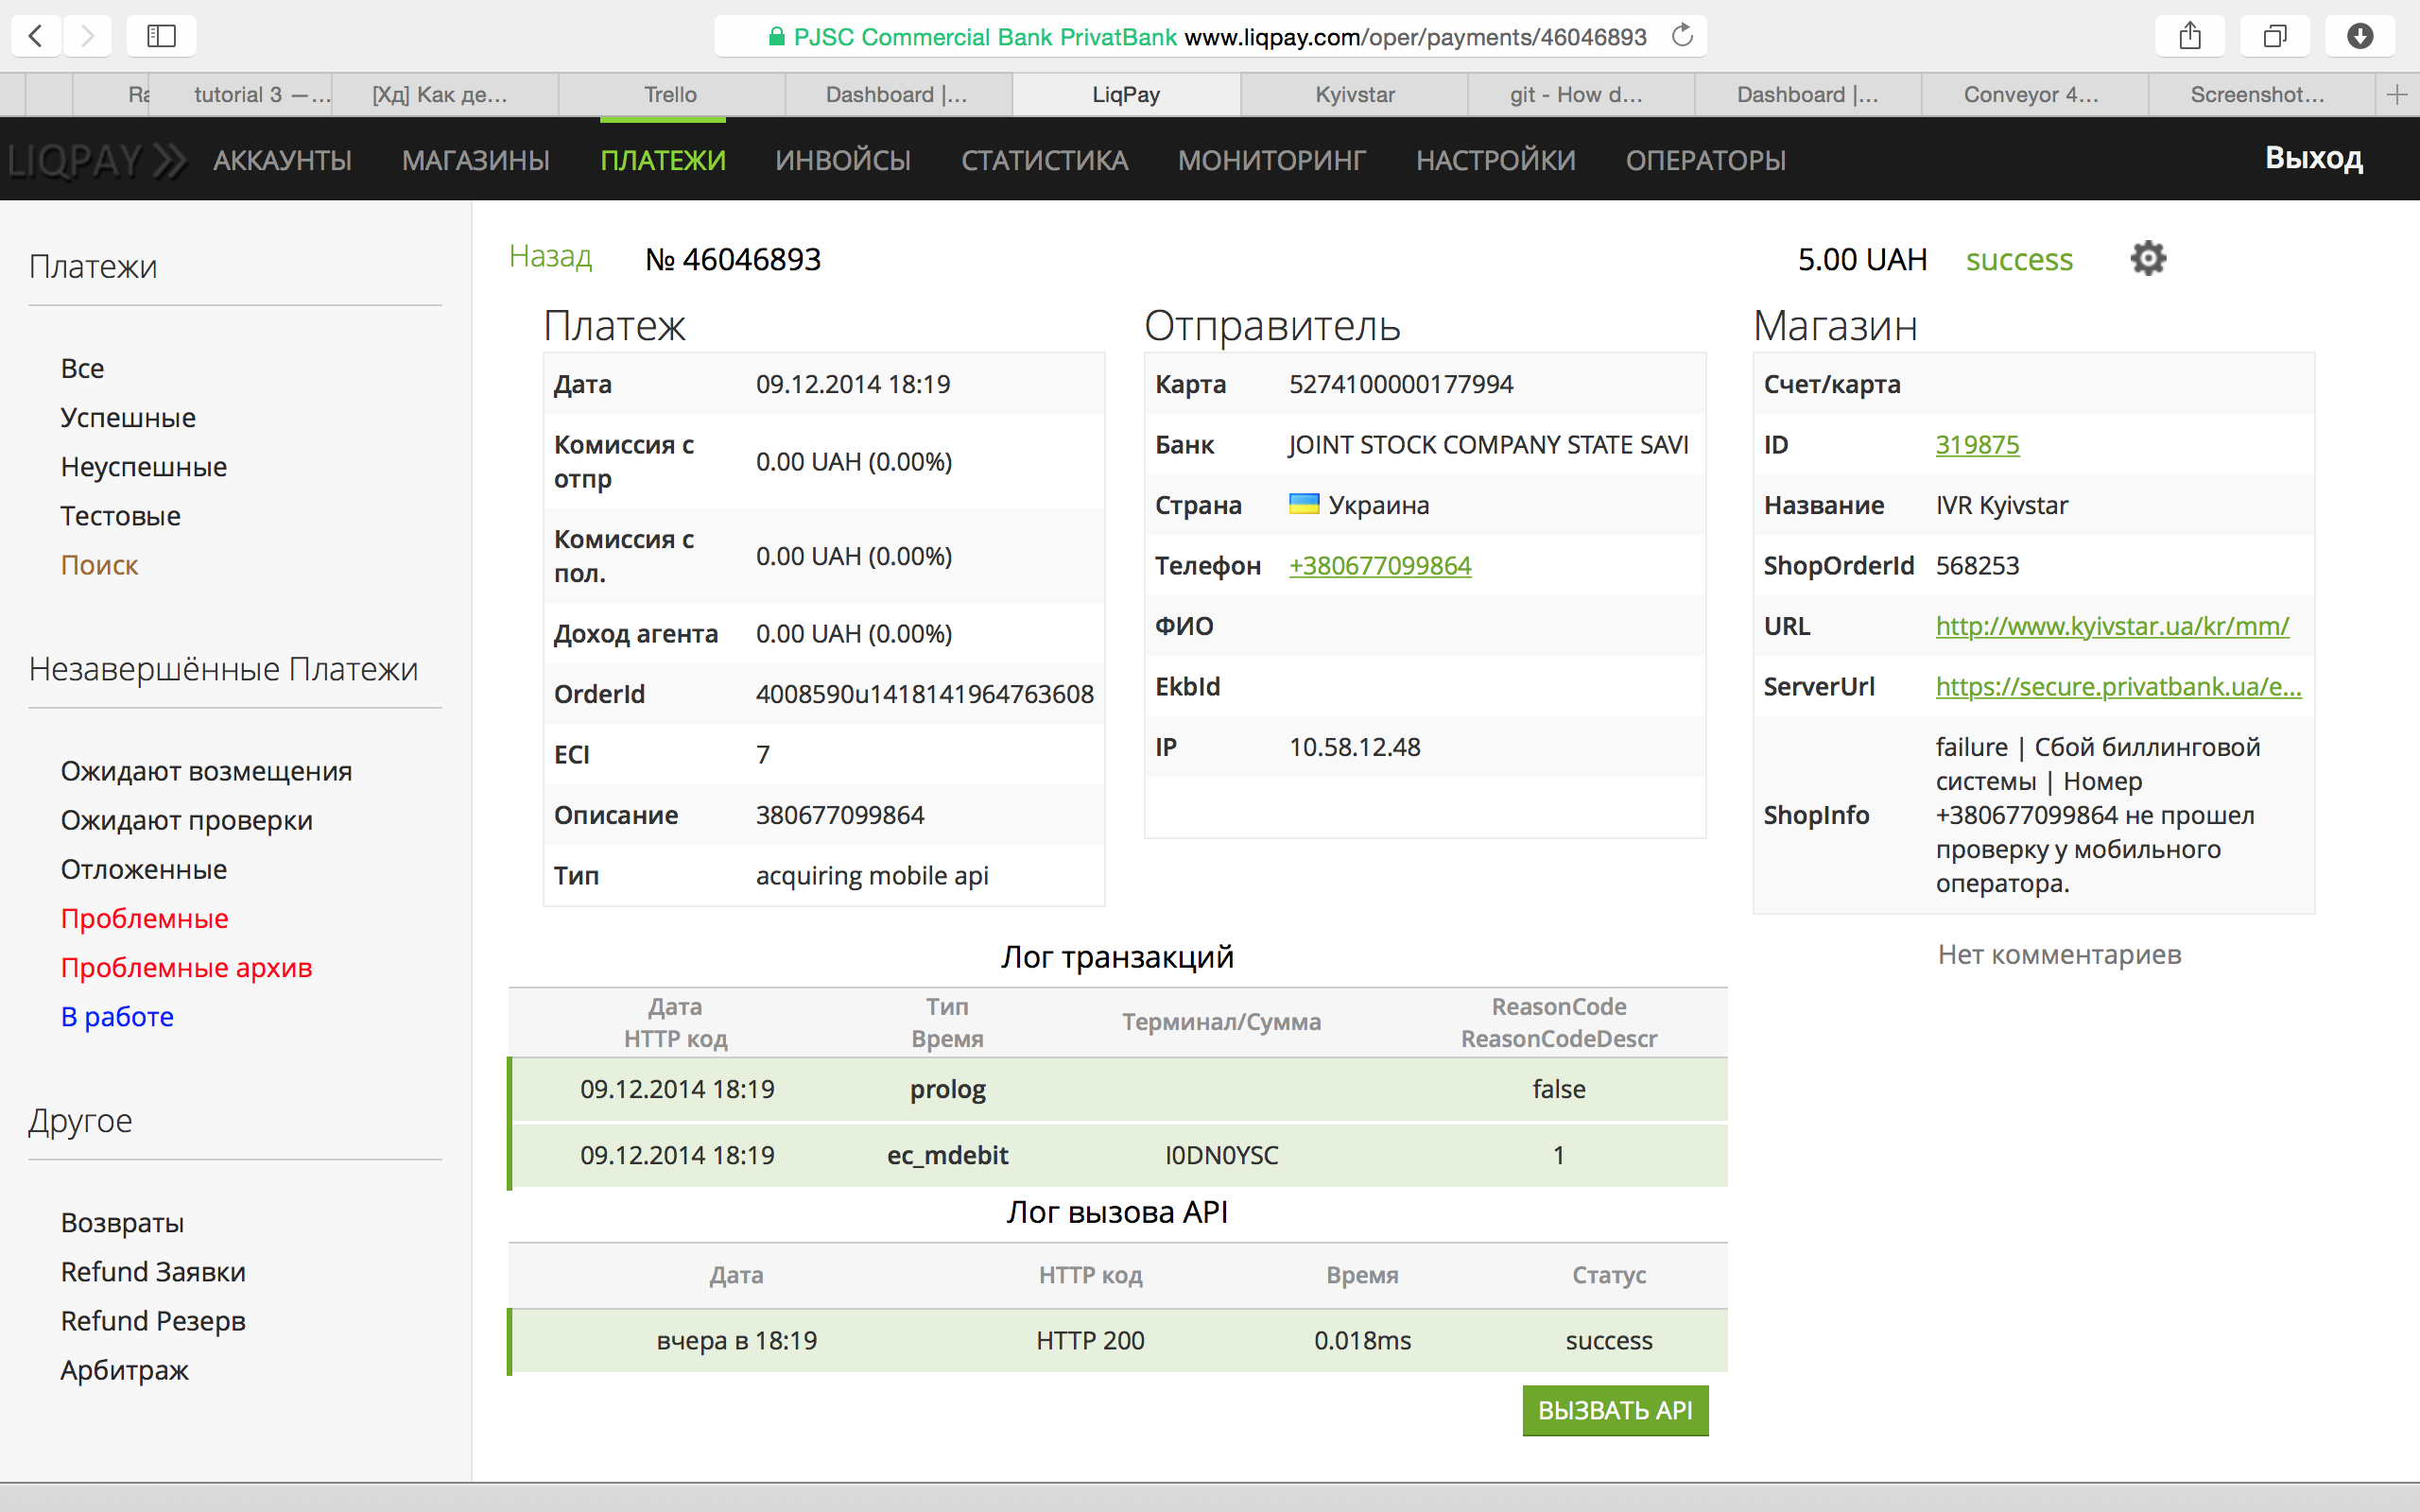
Task: Click sender phone +380677099864 link
Action: (1380, 566)
